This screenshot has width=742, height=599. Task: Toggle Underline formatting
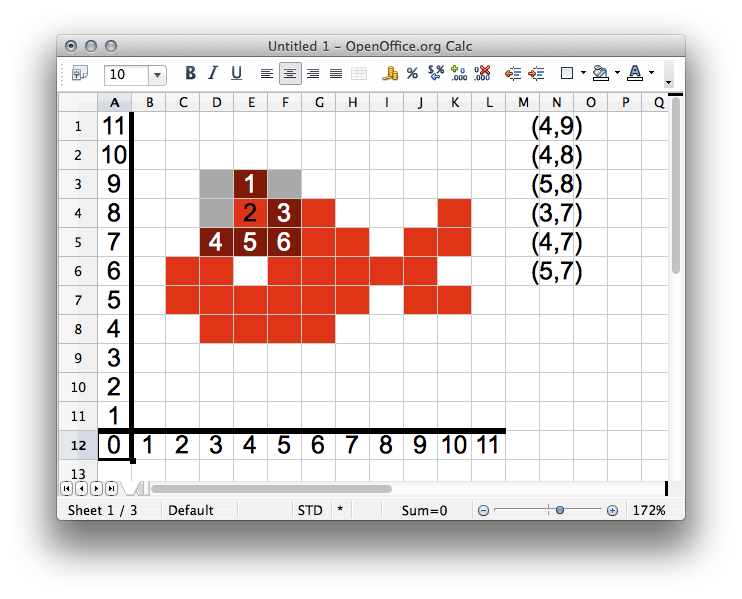coord(236,73)
